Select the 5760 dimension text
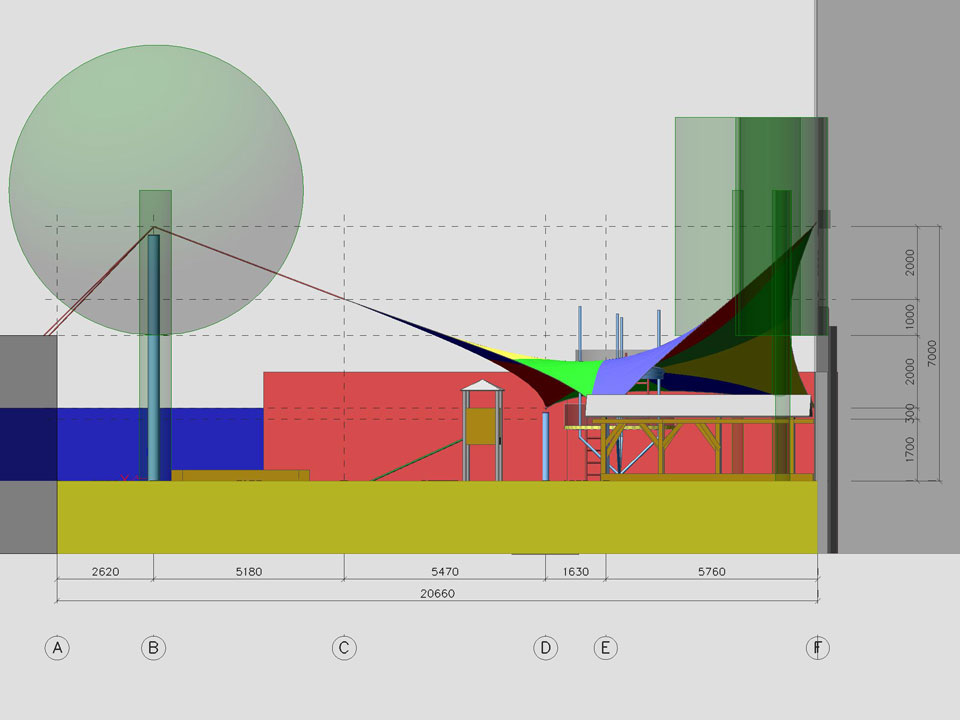 tap(711, 572)
